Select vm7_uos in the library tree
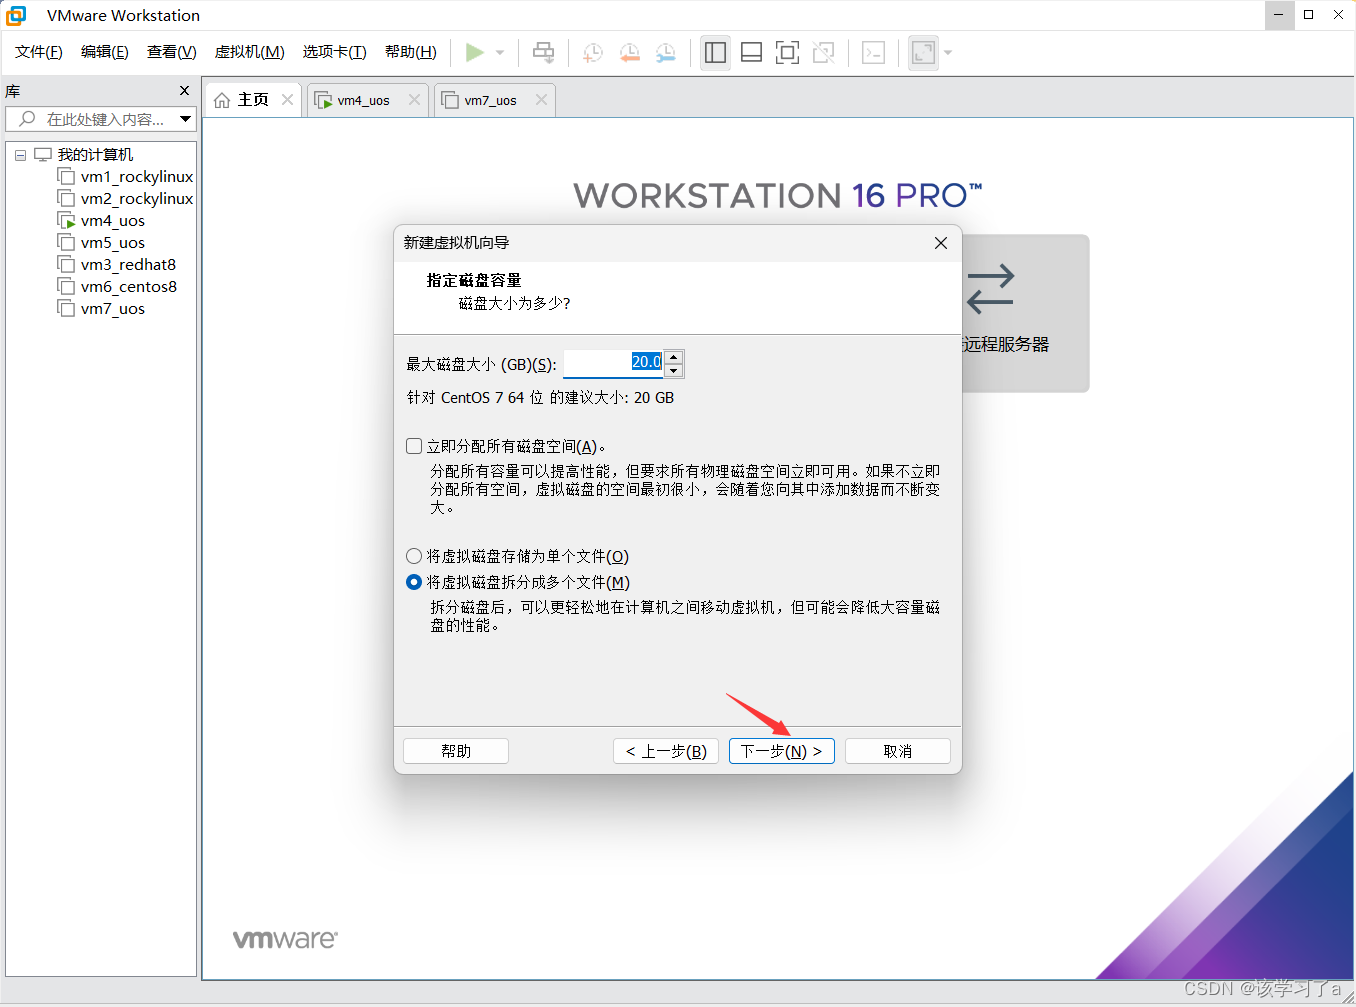 tap(113, 309)
